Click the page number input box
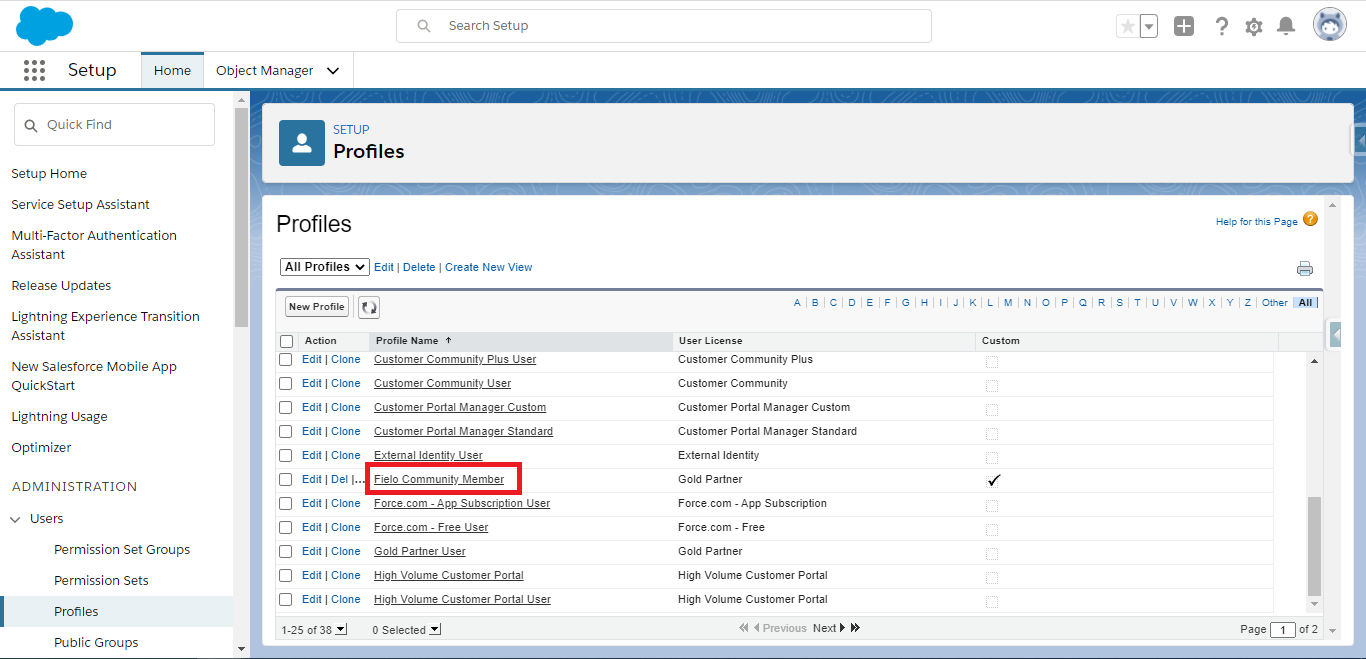The image size is (1366, 659). coord(1283,630)
